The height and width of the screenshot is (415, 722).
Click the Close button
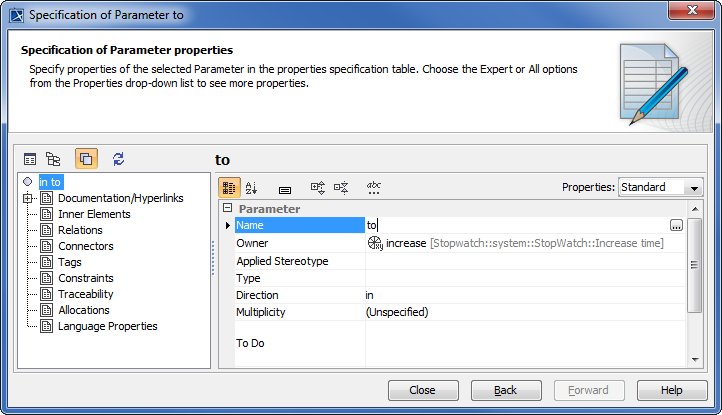click(x=423, y=390)
